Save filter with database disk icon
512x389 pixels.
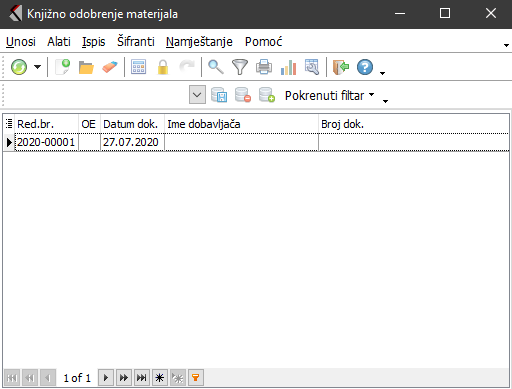coord(219,95)
